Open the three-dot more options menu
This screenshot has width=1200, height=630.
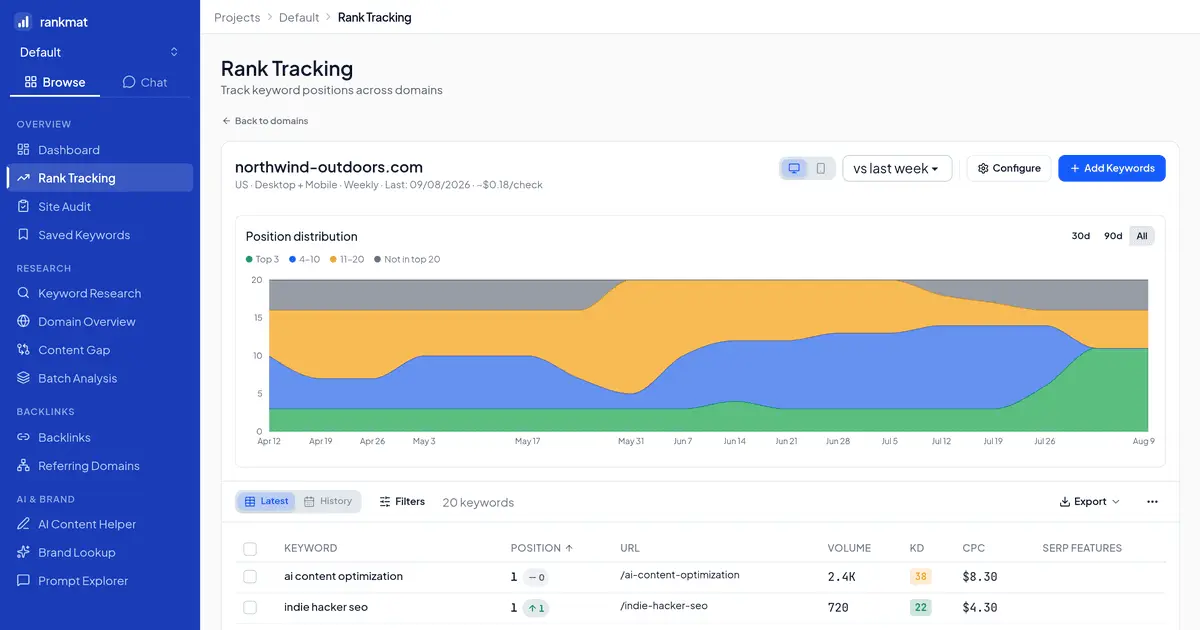point(1152,502)
